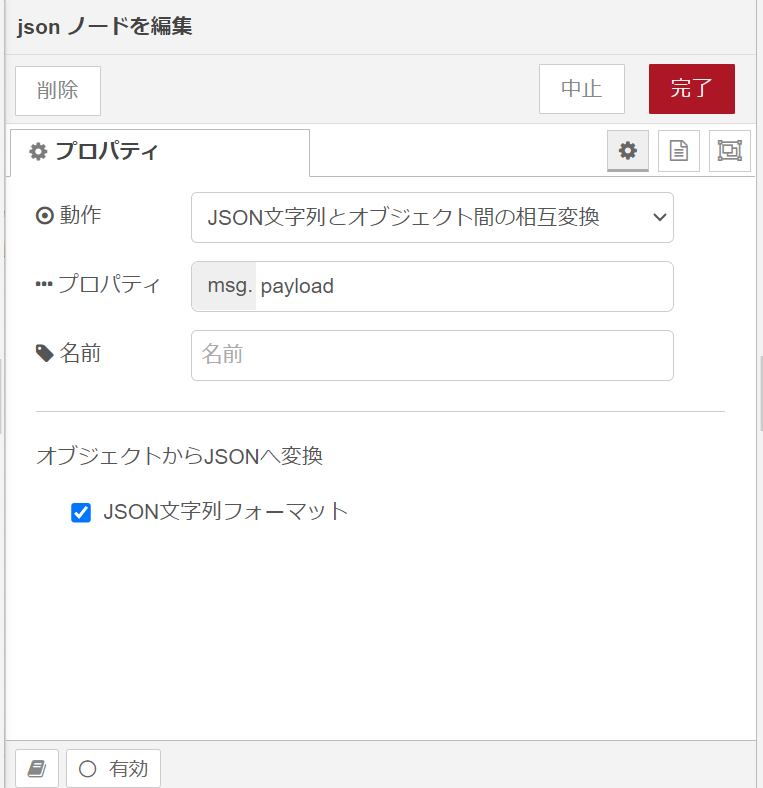Click the 中止 cancel button
The height and width of the screenshot is (788, 763).
(x=582, y=89)
